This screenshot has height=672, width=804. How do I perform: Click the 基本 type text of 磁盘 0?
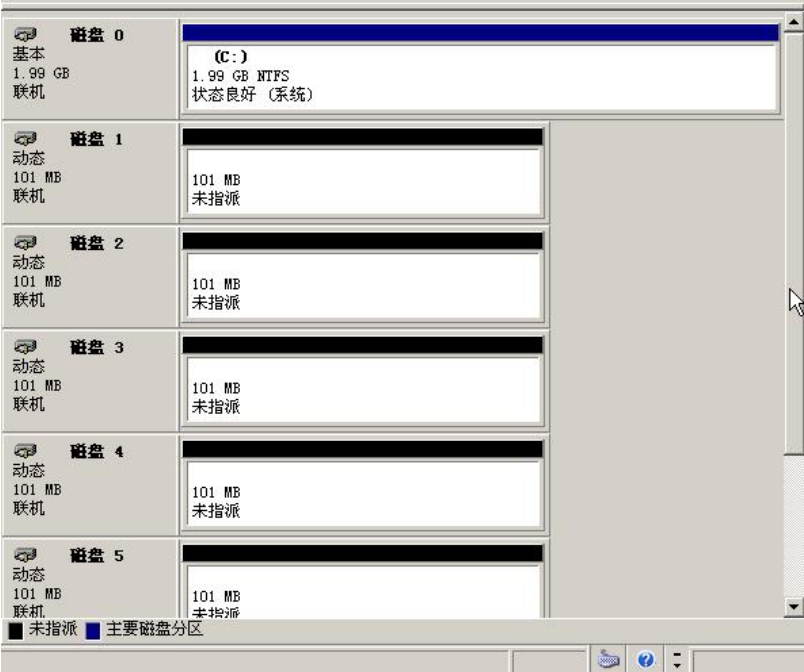[29, 54]
